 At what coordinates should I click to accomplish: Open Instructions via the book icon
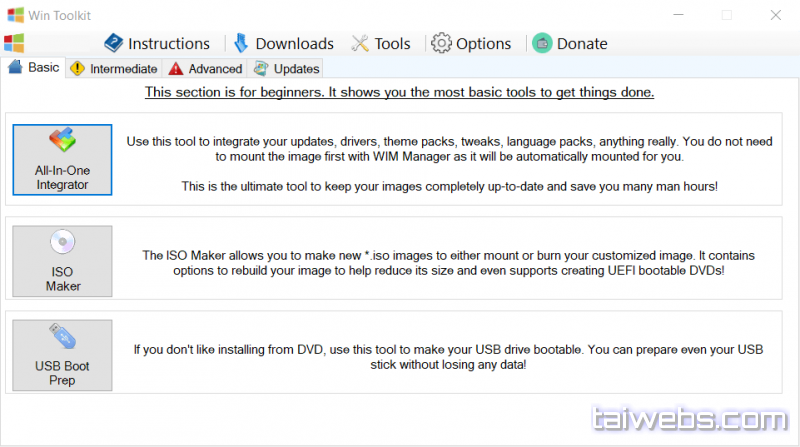[113, 43]
